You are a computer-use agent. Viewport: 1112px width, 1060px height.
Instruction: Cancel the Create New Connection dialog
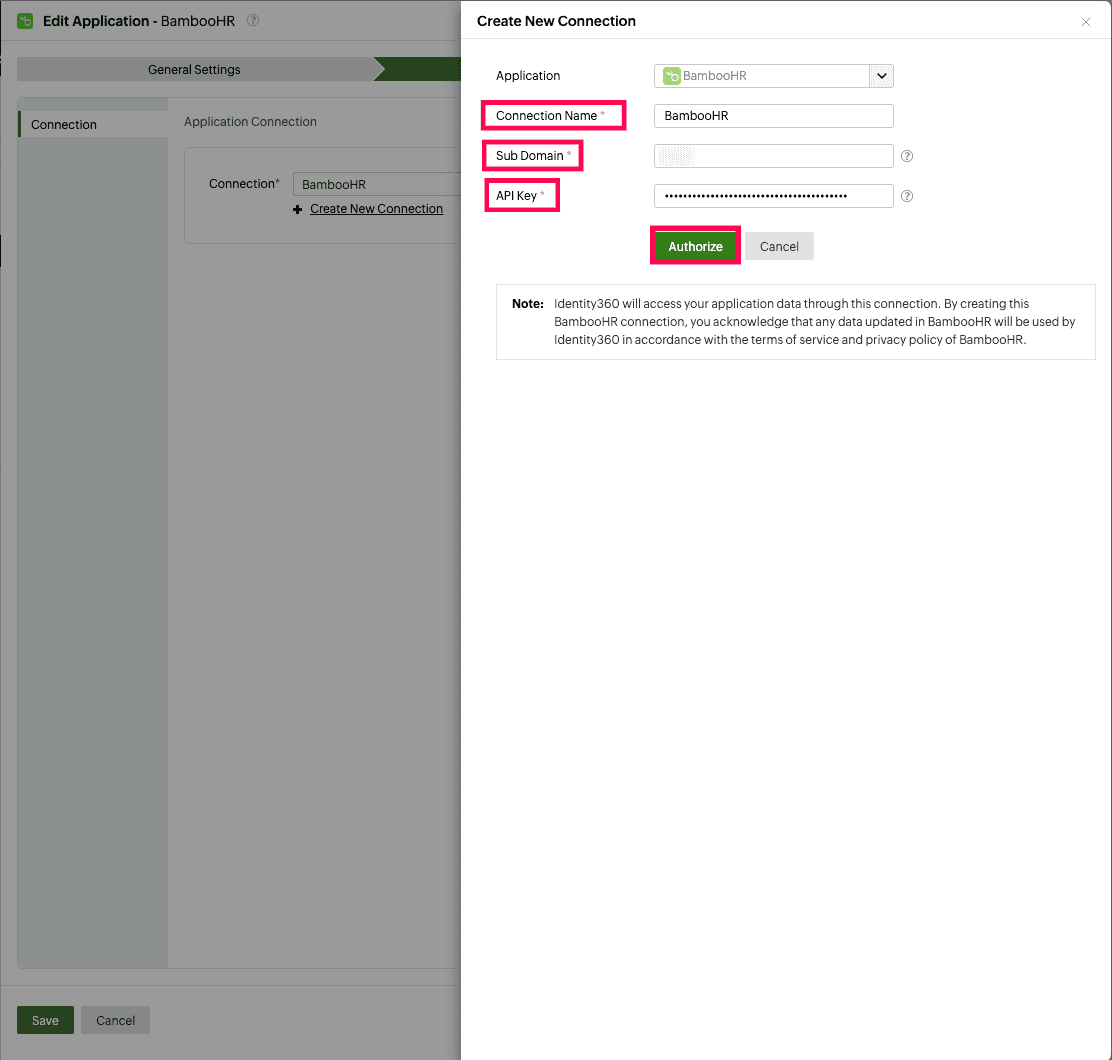point(779,245)
